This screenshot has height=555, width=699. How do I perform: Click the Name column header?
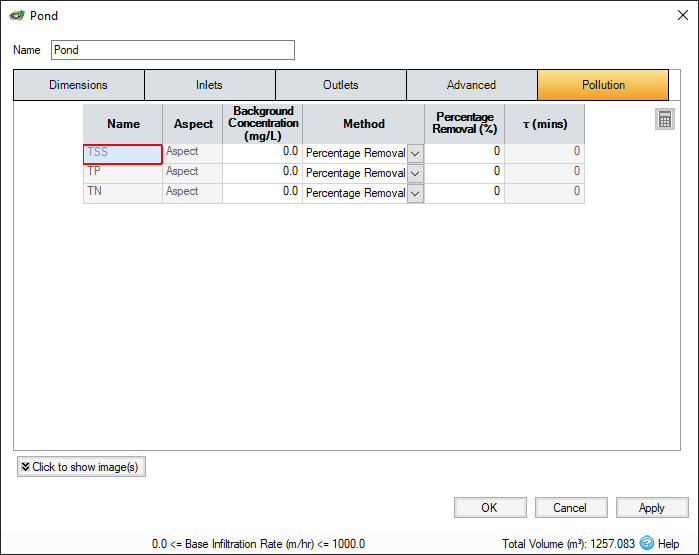[x=123, y=124]
